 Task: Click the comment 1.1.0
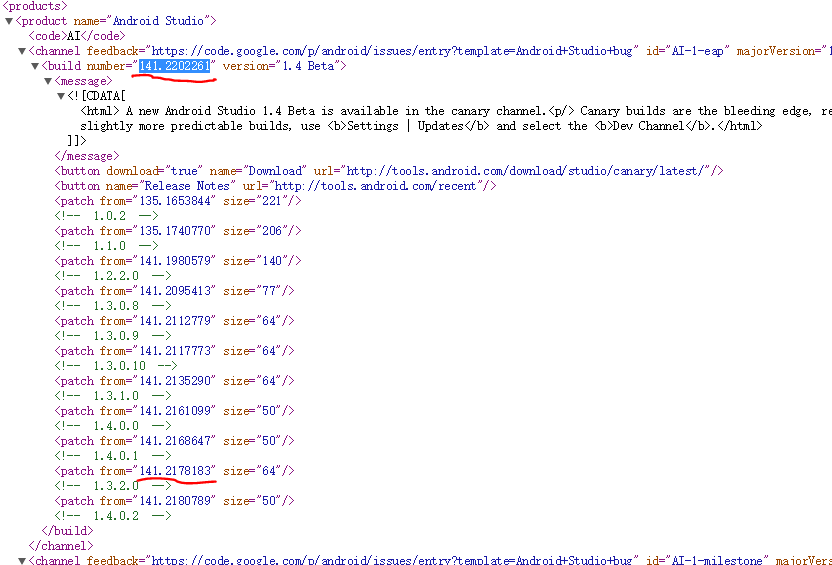[x=106, y=246]
